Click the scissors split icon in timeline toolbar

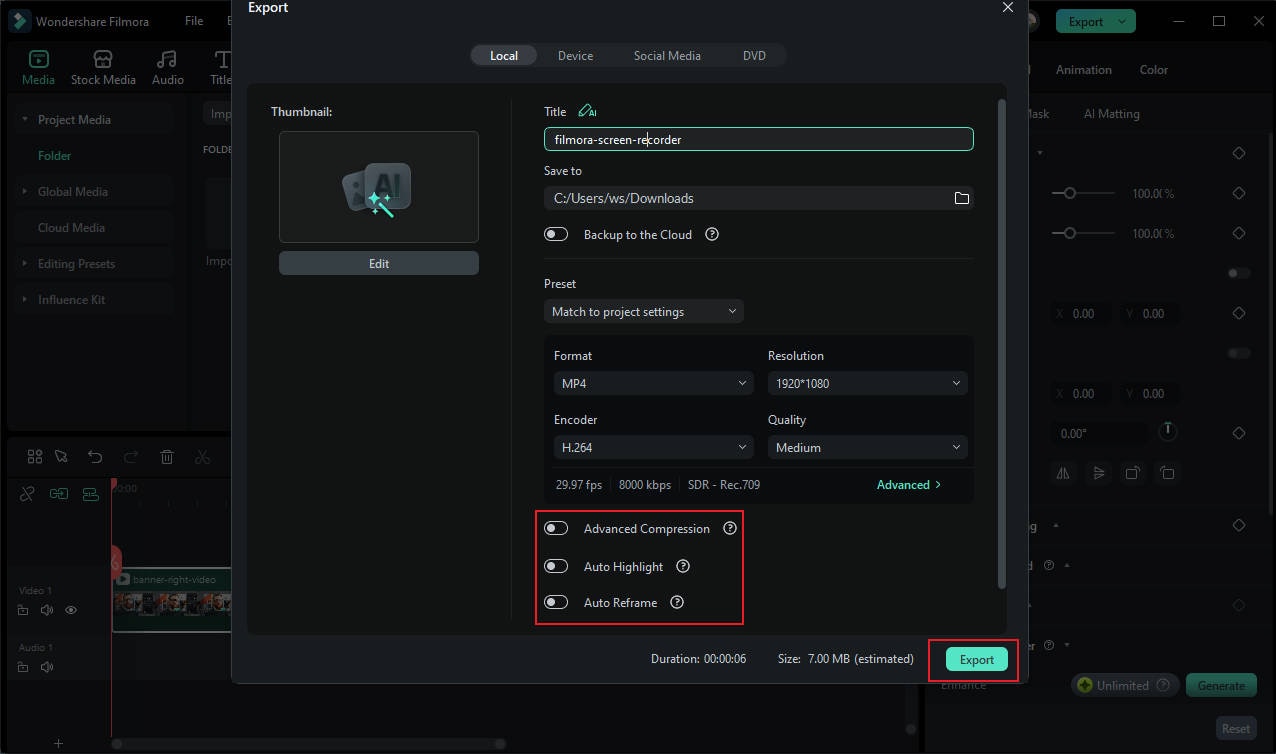203,457
